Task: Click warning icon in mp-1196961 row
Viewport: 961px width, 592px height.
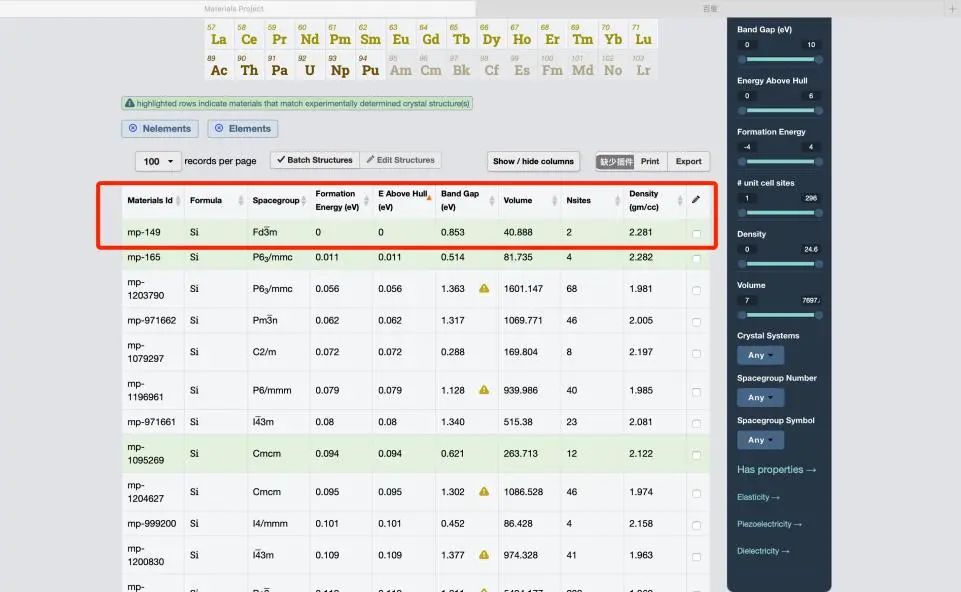Action: pyautogui.click(x=484, y=389)
